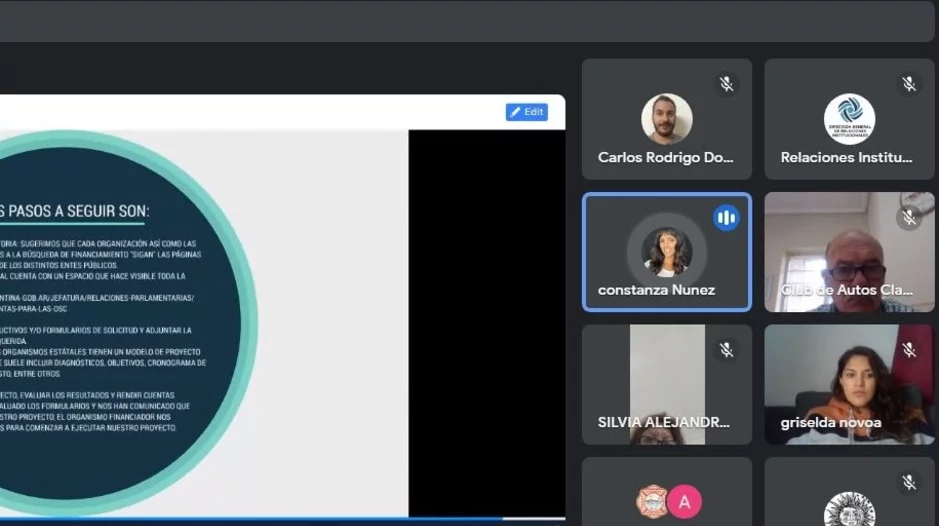Click the black area of the shared presentation
This screenshot has width=939, height=526.
[487, 323]
